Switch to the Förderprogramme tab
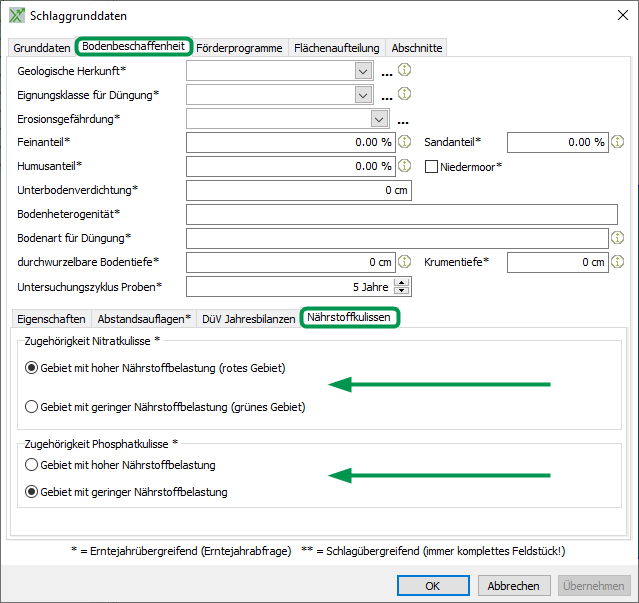This screenshot has height=603, width=639. [239, 48]
